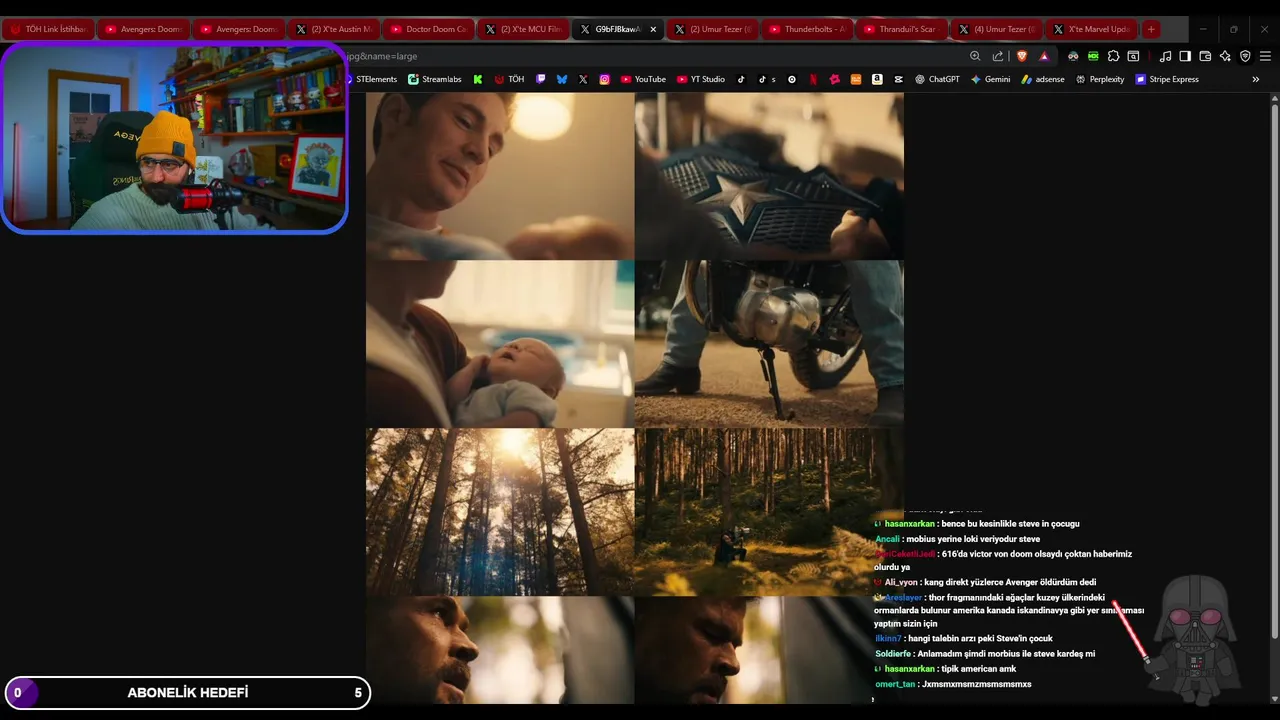Open the ChatGPT bookmark
Screen dimensions: 1280x720
tap(937, 79)
